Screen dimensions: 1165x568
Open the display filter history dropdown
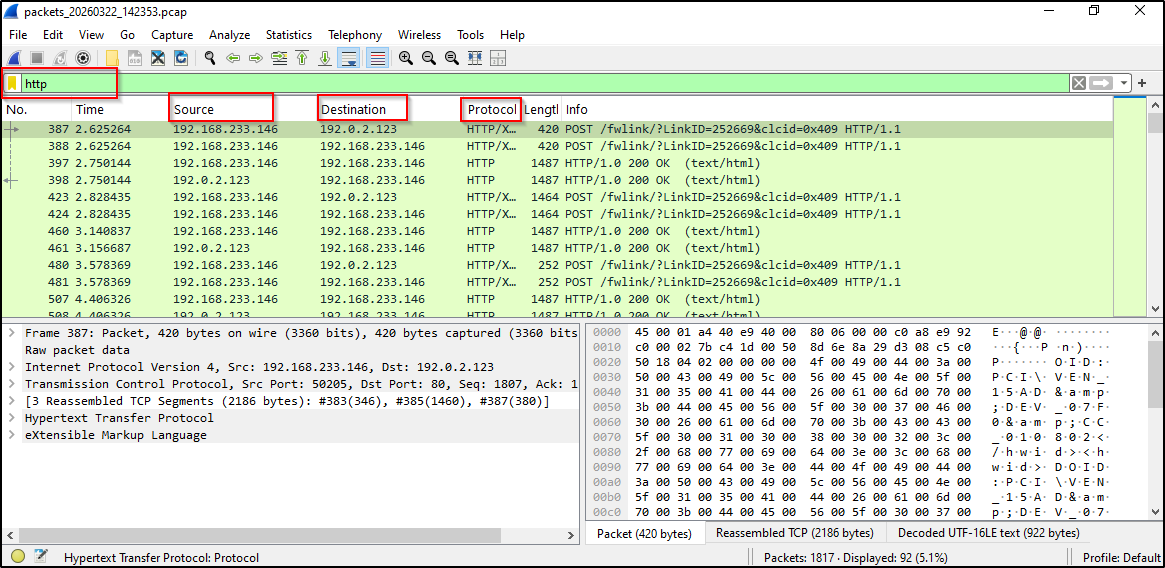tap(1125, 84)
